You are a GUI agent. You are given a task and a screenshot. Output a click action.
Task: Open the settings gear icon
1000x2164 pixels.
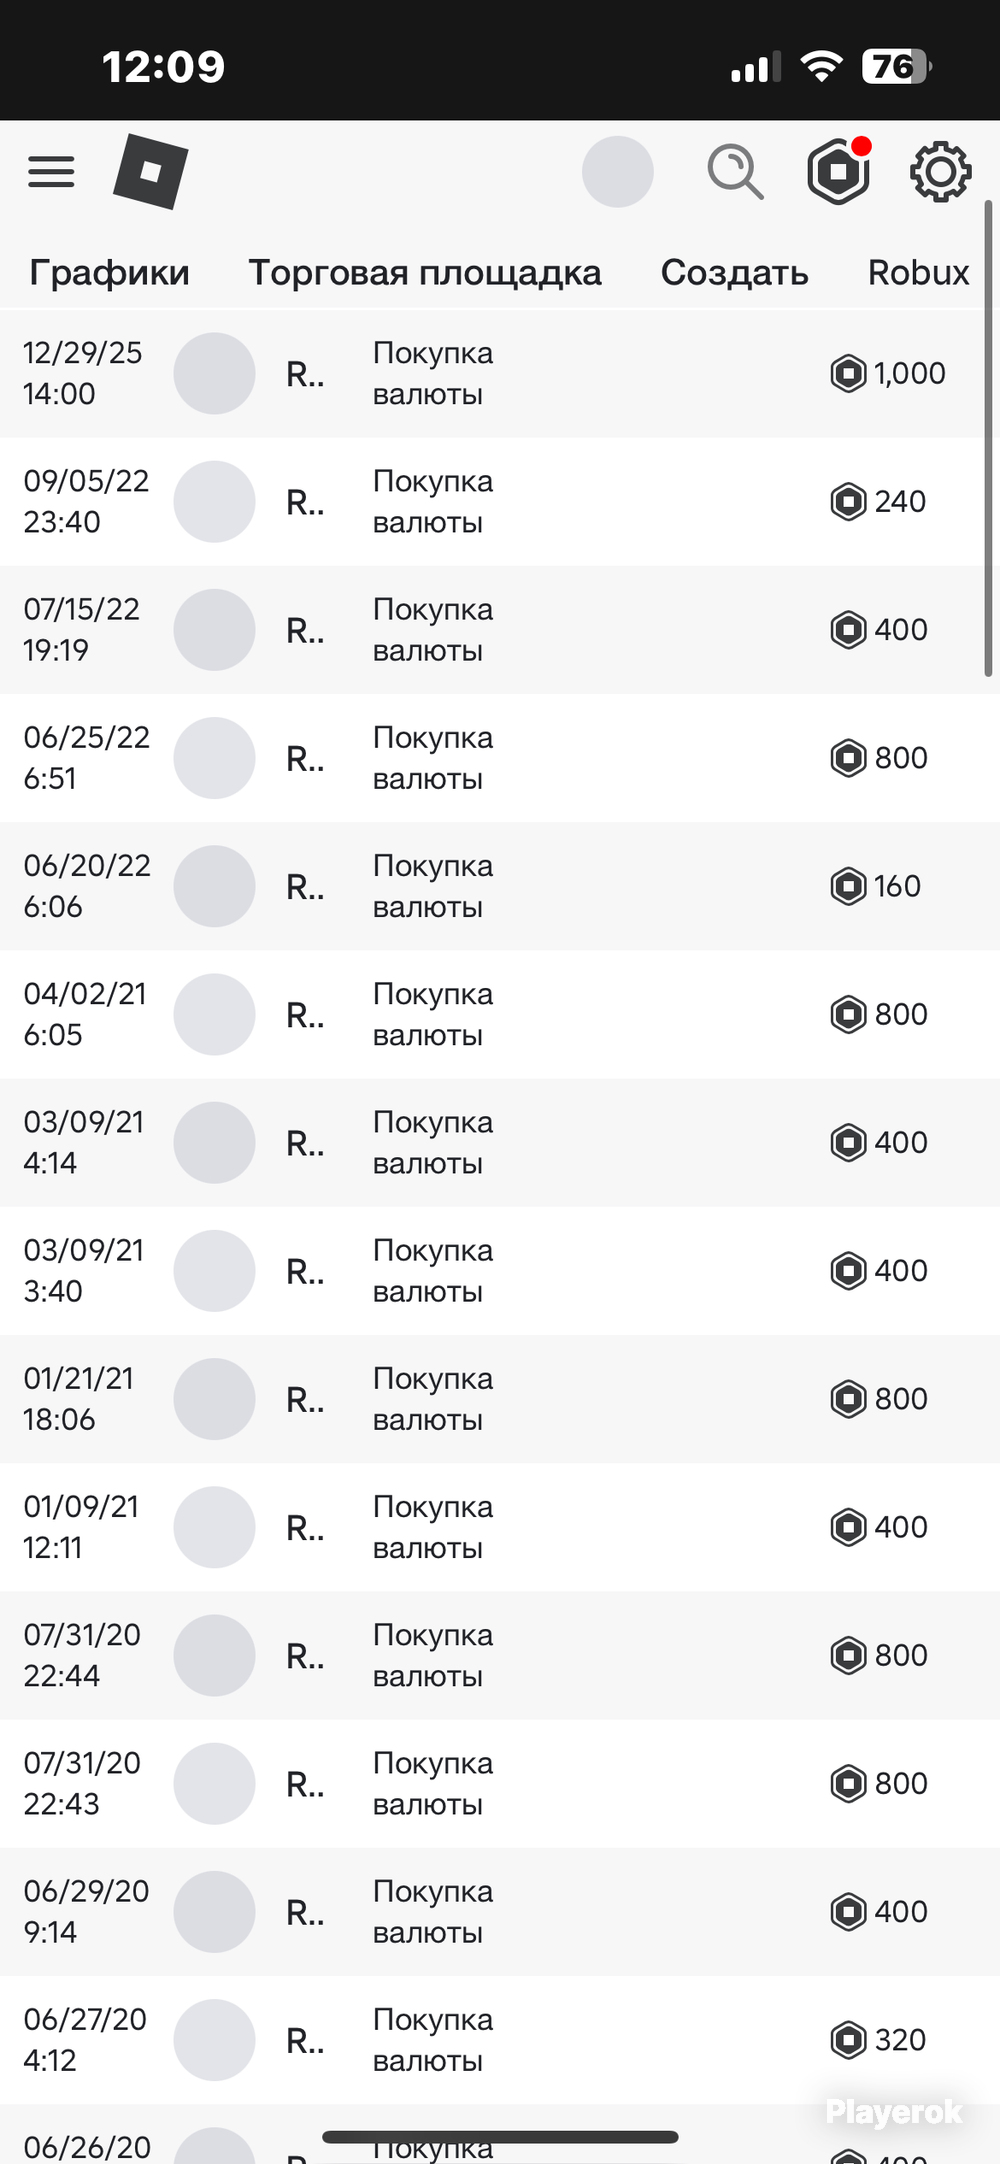pyautogui.click(x=940, y=172)
